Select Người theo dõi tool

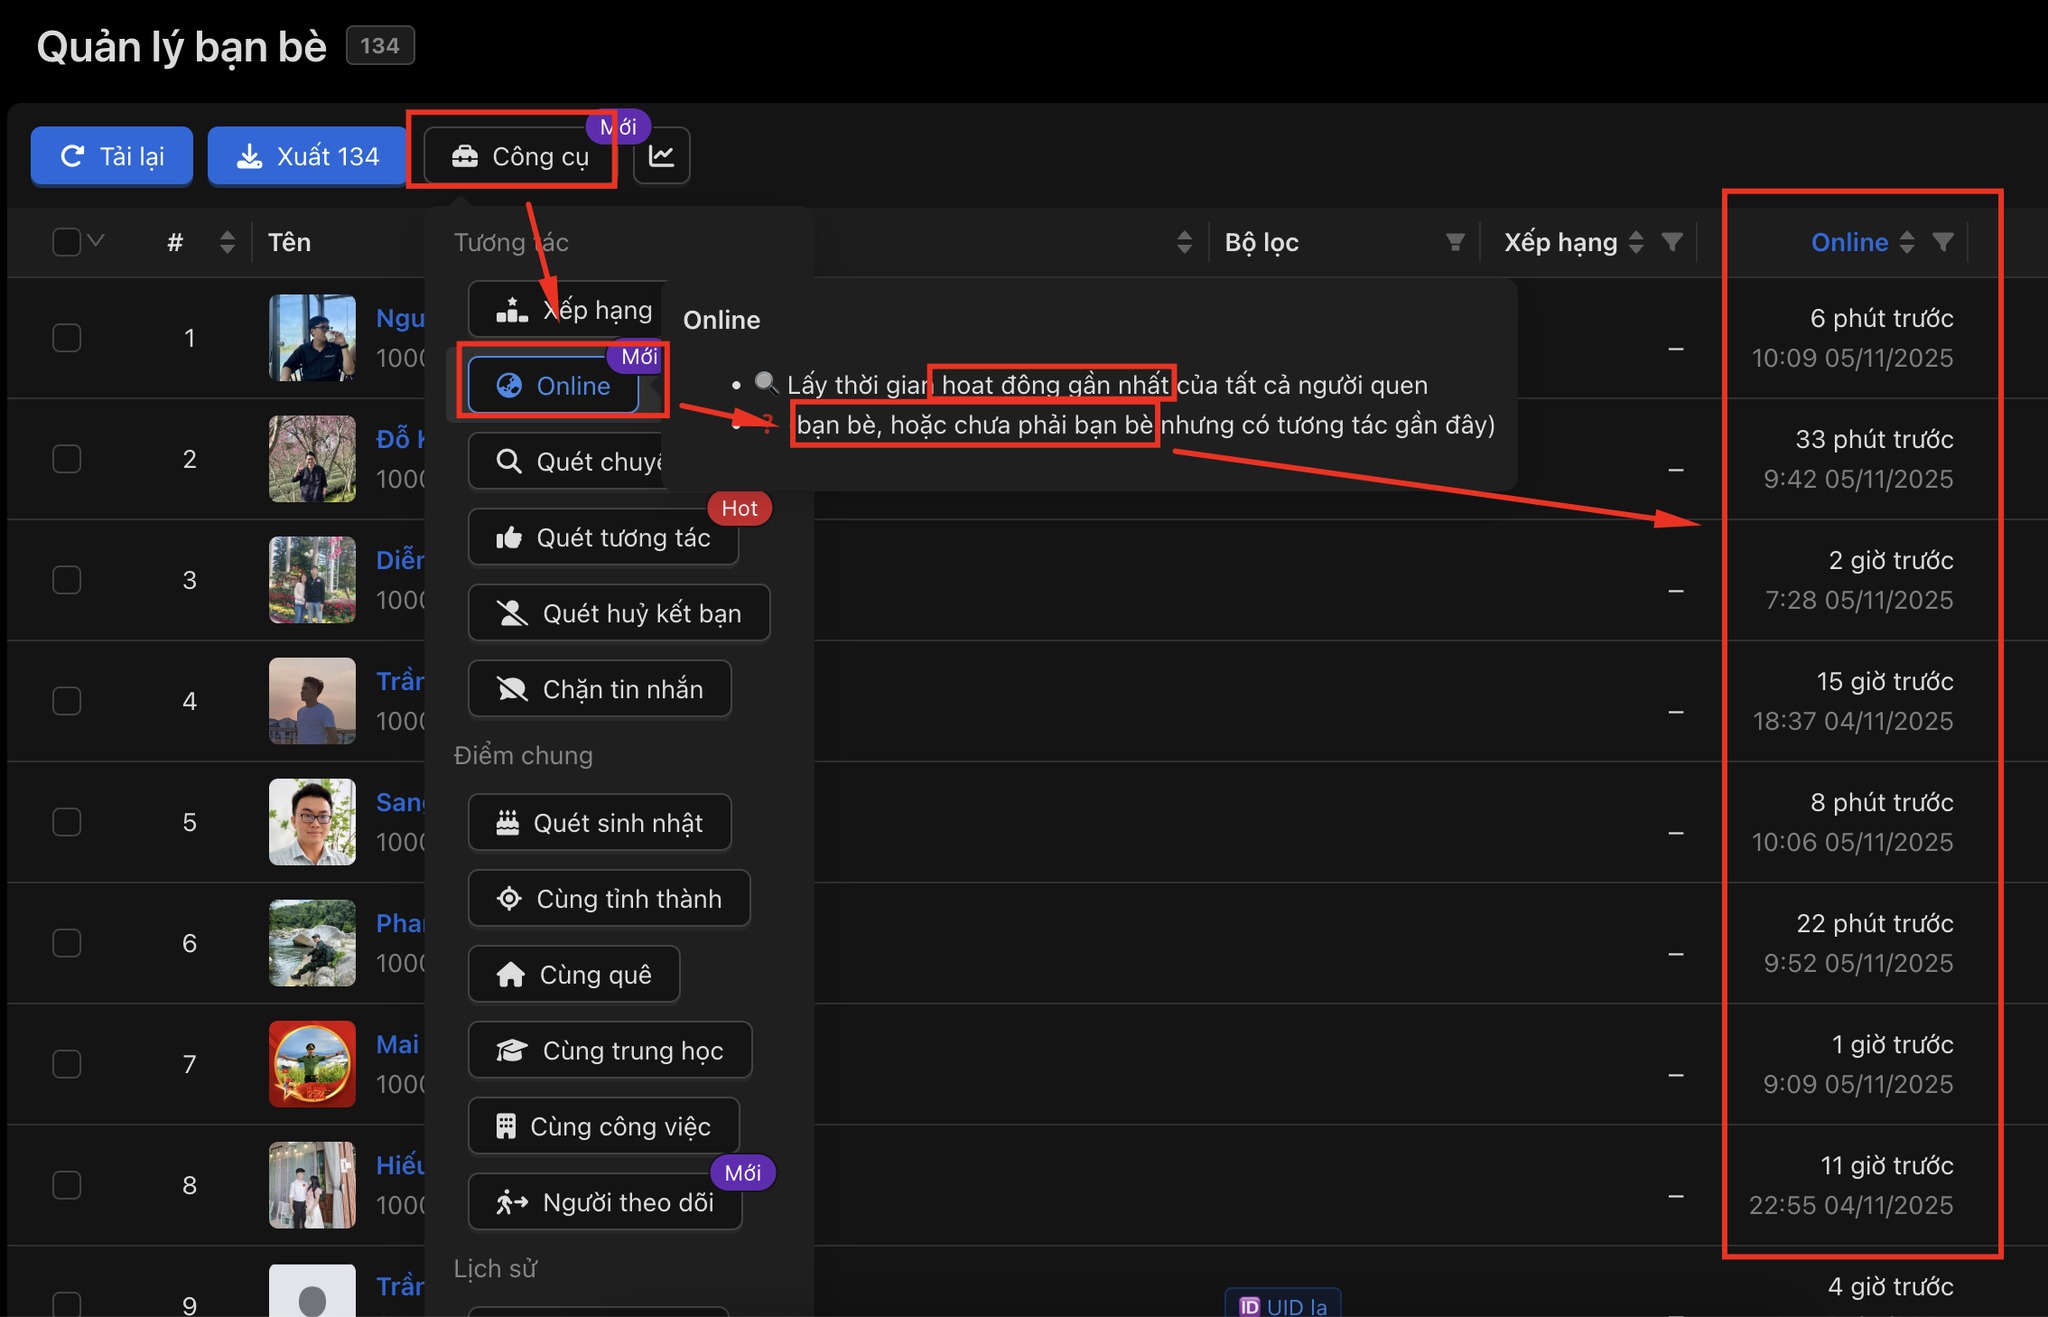click(605, 1202)
